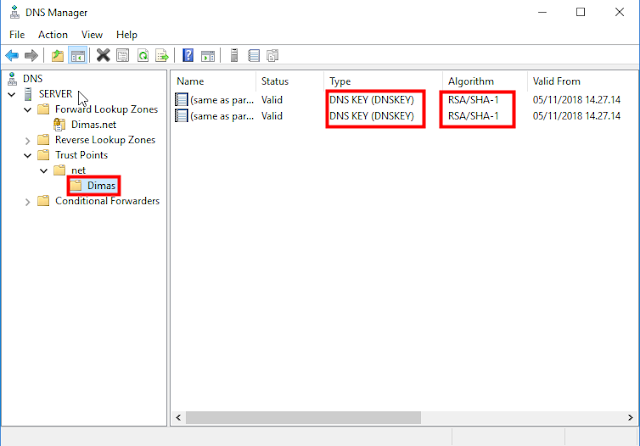The width and height of the screenshot is (640, 446).
Task: Click the Dimas.net zone icon
Action: 60,124
